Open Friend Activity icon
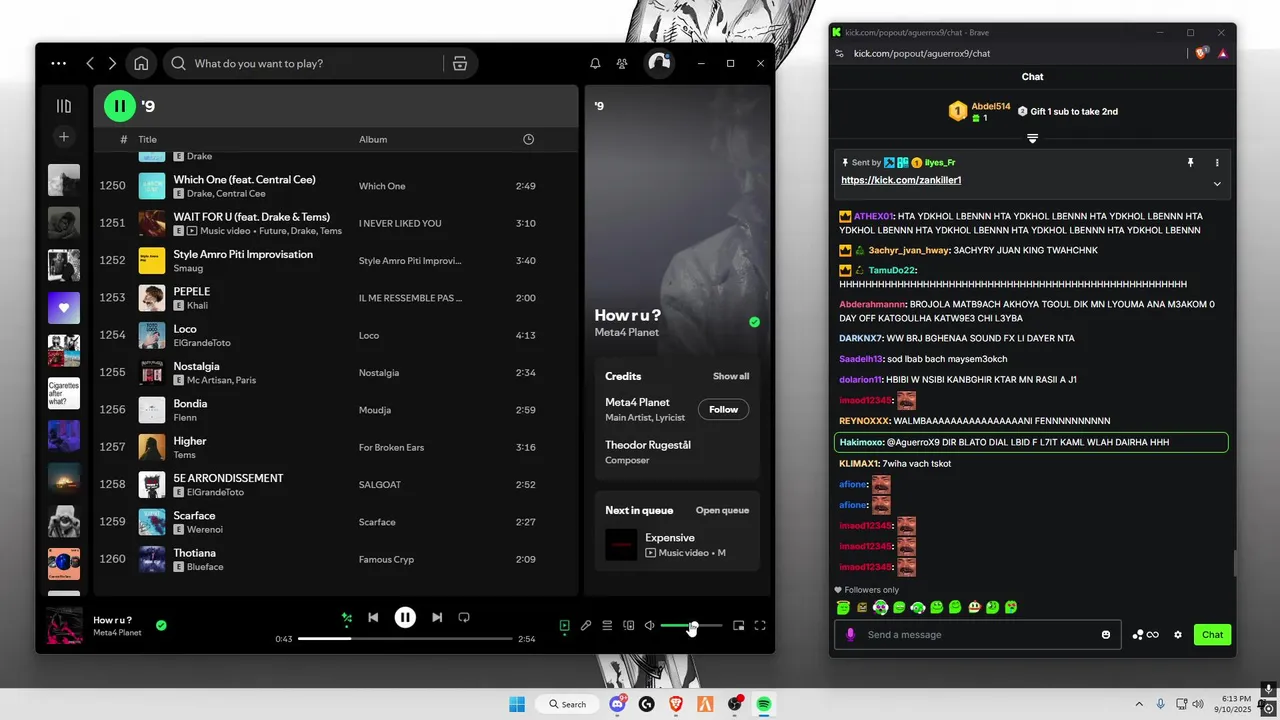1280x720 pixels. (x=622, y=63)
